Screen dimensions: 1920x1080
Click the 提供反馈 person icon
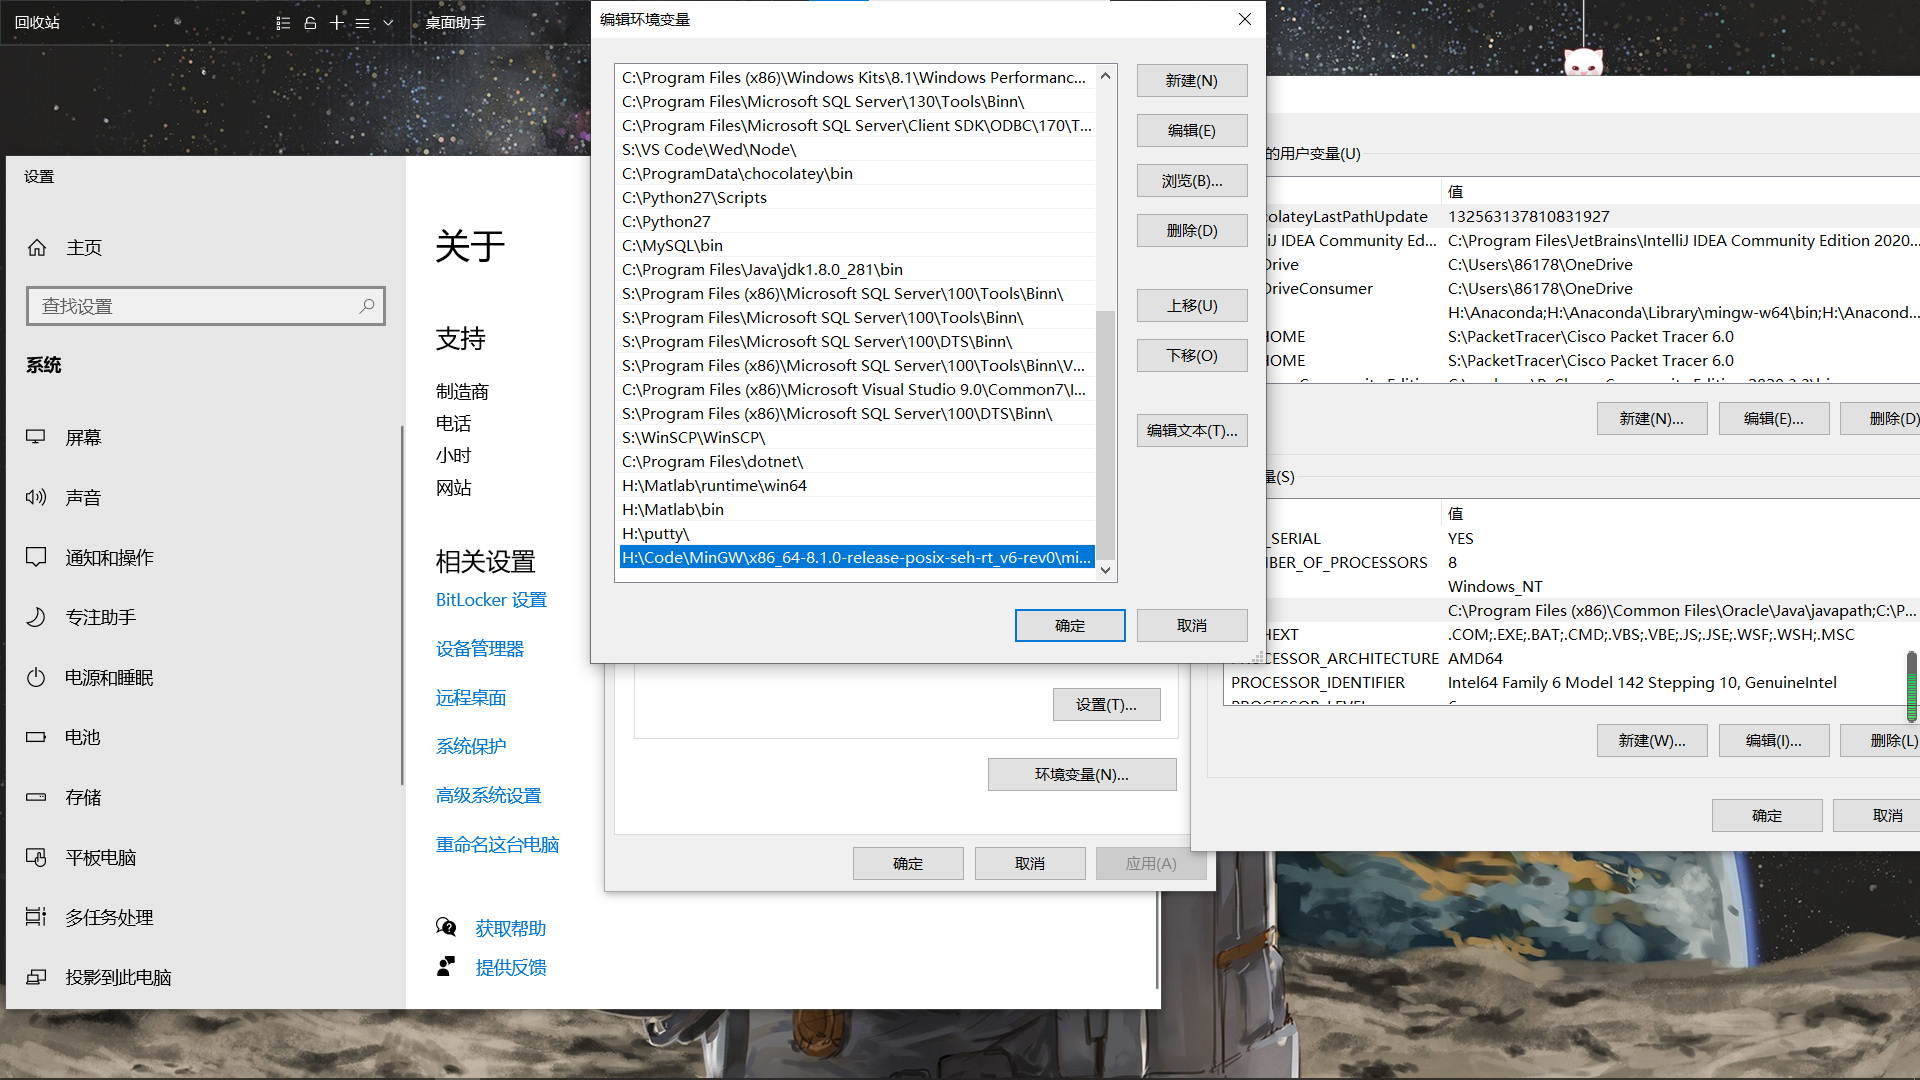446,966
